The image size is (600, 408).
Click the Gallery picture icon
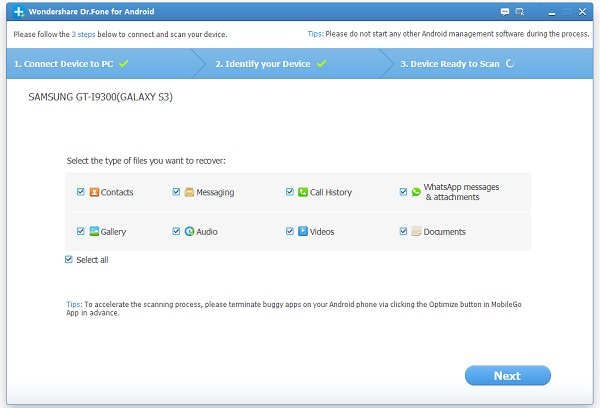94,231
